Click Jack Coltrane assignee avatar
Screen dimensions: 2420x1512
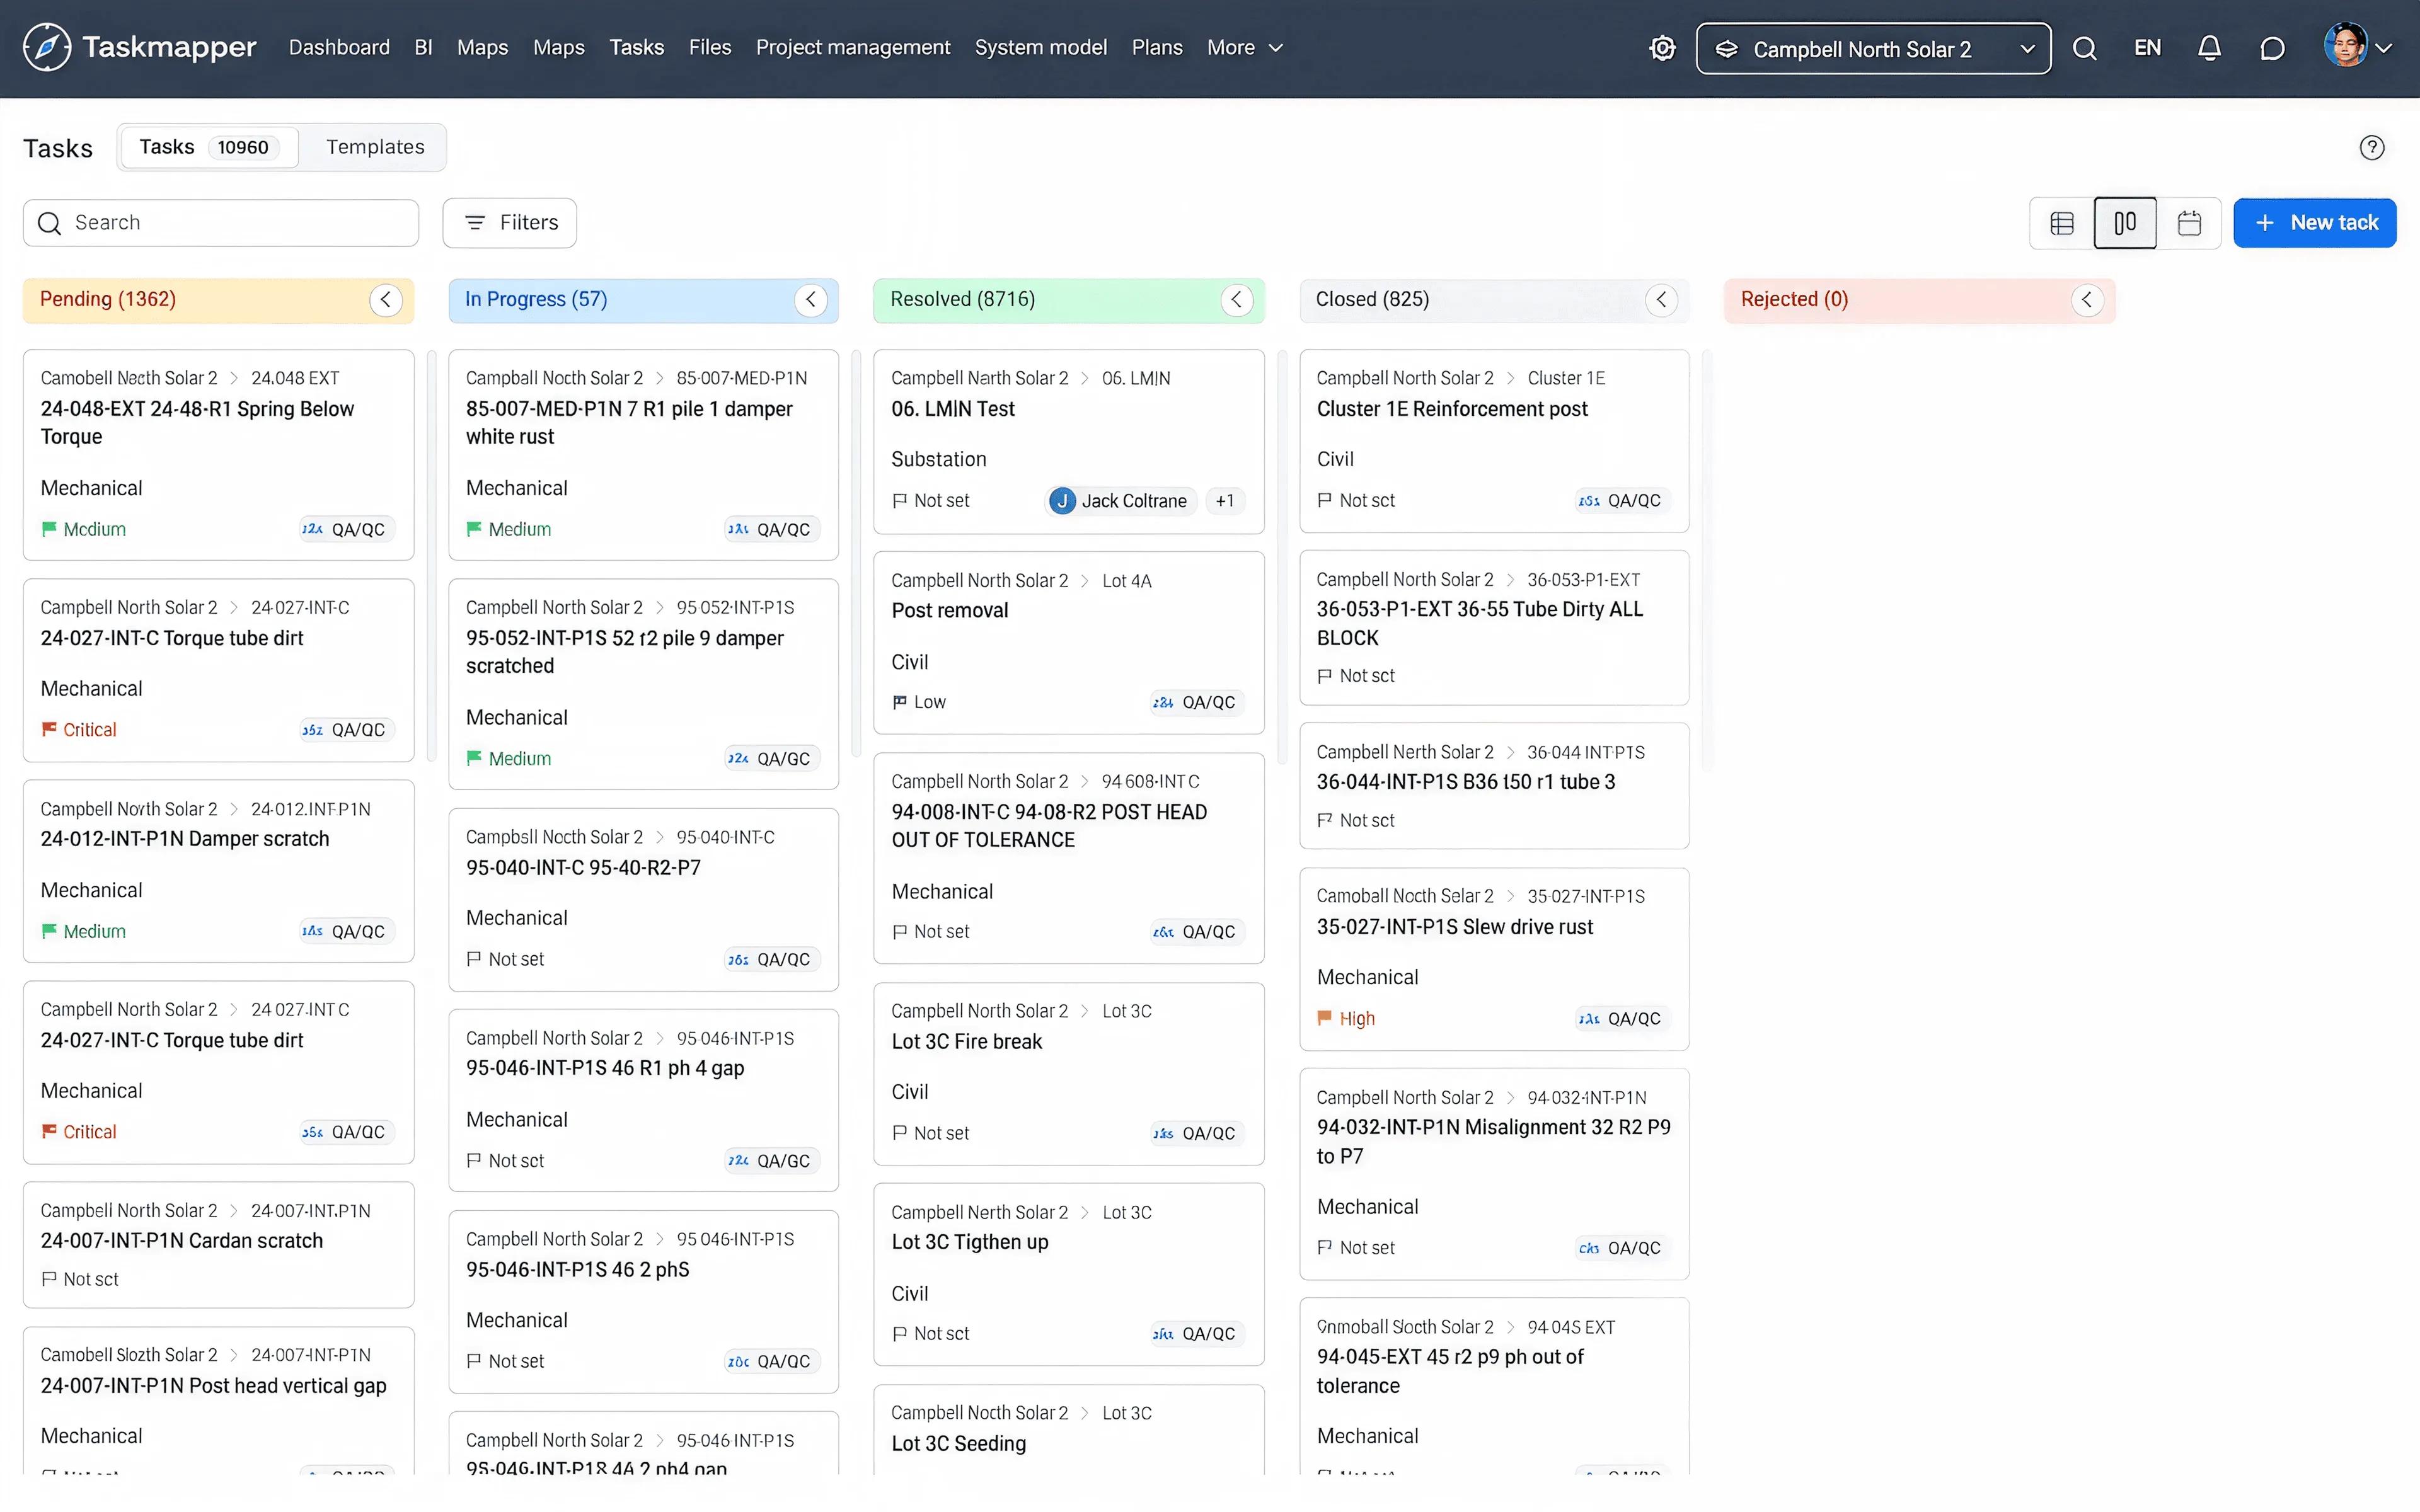tap(1062, 501)
